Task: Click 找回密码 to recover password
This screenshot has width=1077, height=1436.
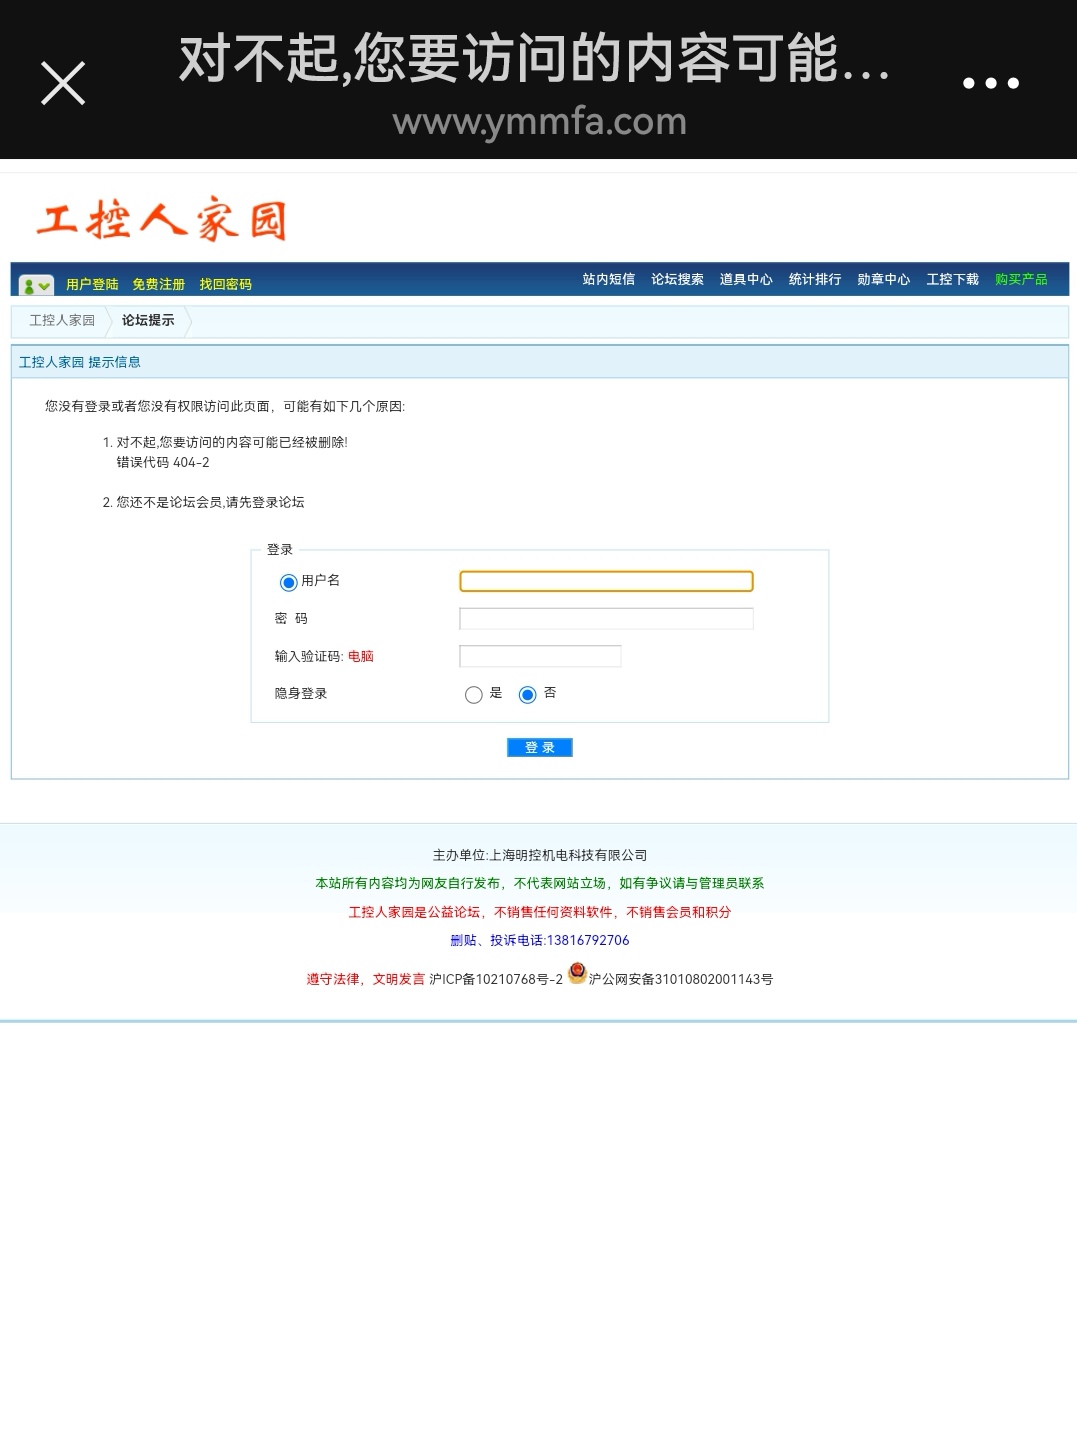Action: coord(225,285)
